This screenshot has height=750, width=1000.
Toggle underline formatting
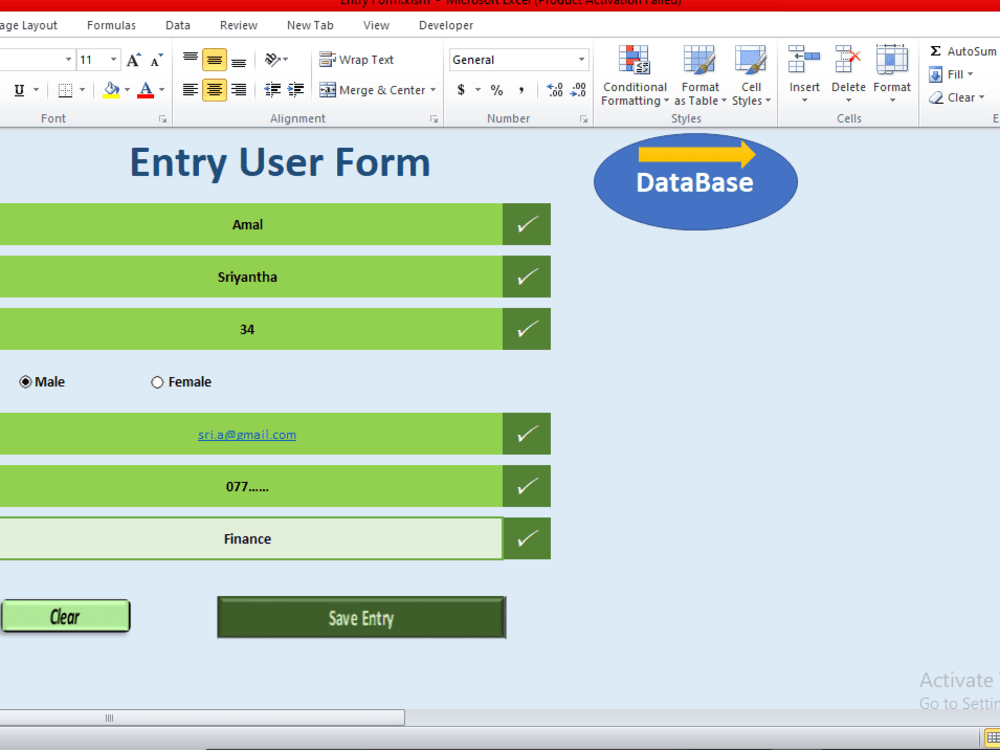pos(18,89)
